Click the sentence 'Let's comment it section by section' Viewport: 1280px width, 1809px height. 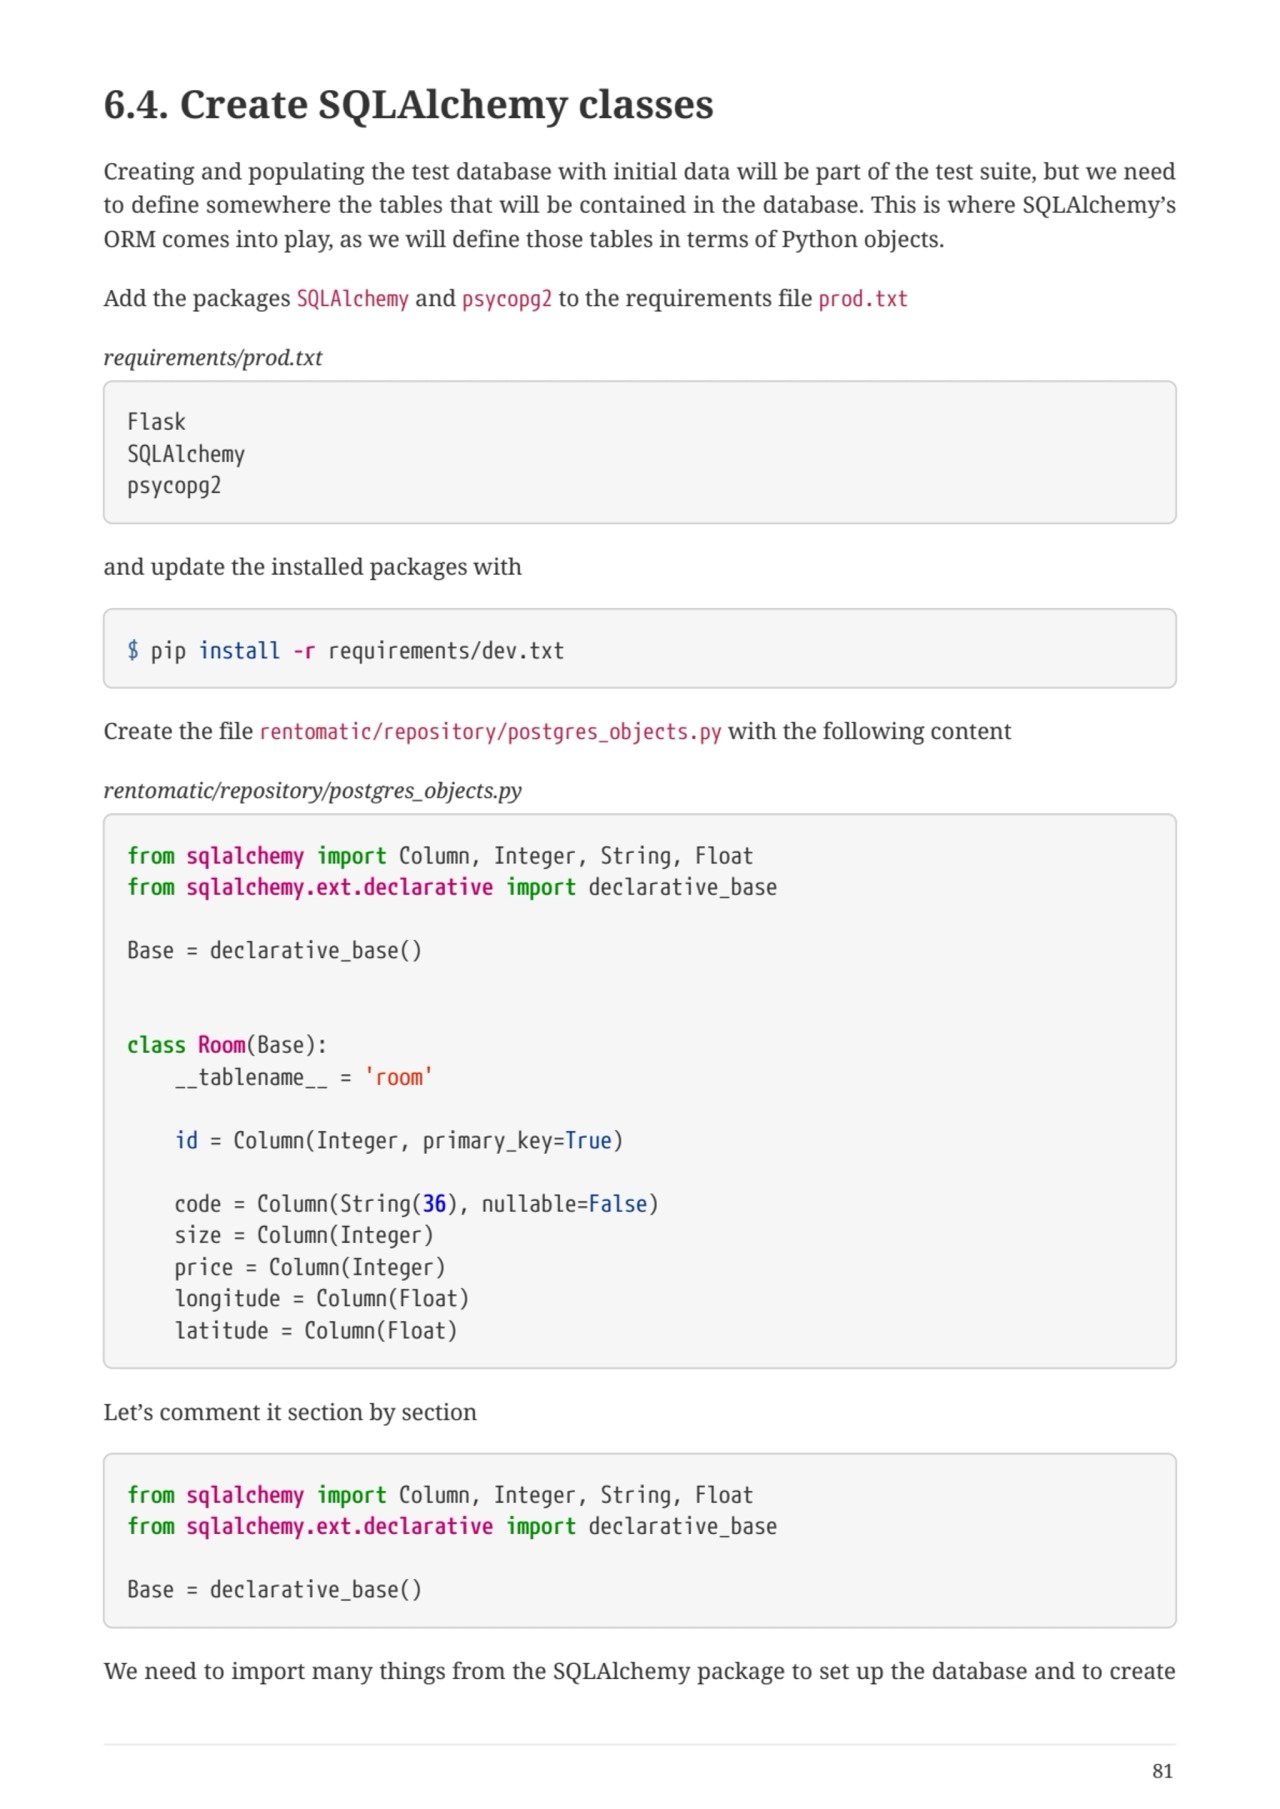pyautogui.click(x=290, y=1413)
